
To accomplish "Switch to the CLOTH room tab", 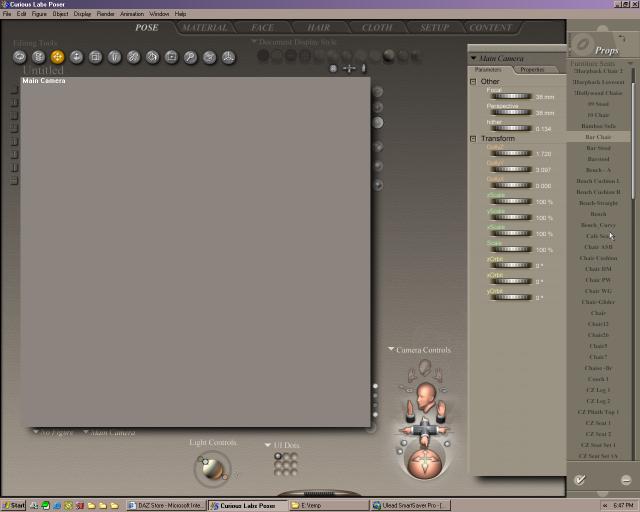I will click(377, 27).
